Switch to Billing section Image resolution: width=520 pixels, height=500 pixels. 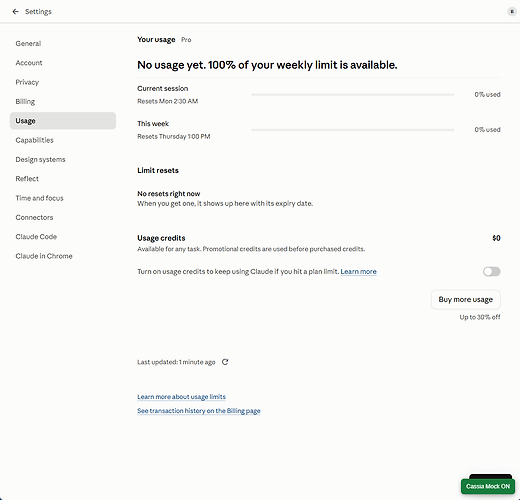[63, 101]
